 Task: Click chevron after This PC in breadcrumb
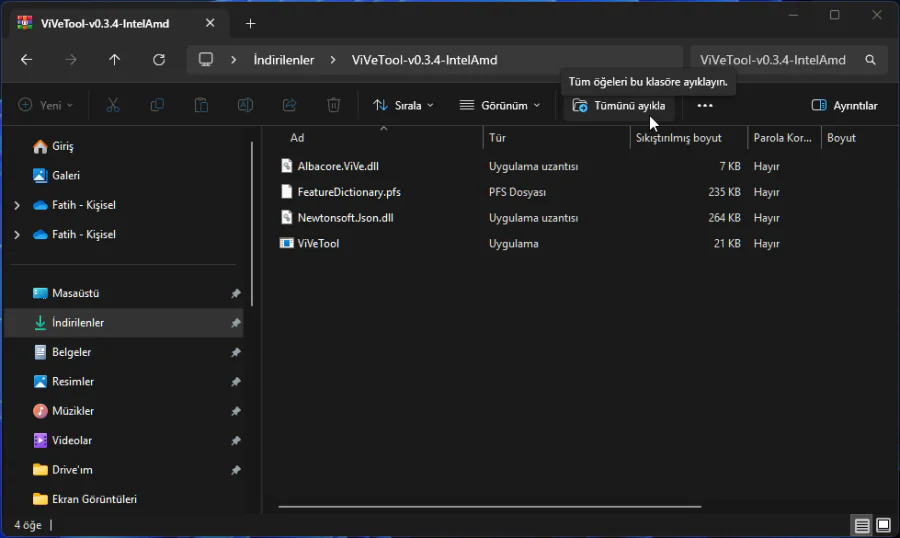233,60
